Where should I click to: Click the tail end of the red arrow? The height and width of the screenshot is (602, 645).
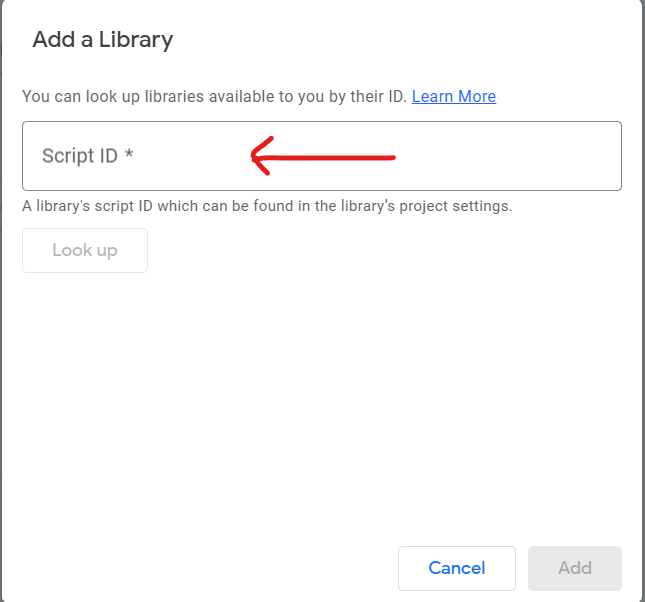point(389,157)
